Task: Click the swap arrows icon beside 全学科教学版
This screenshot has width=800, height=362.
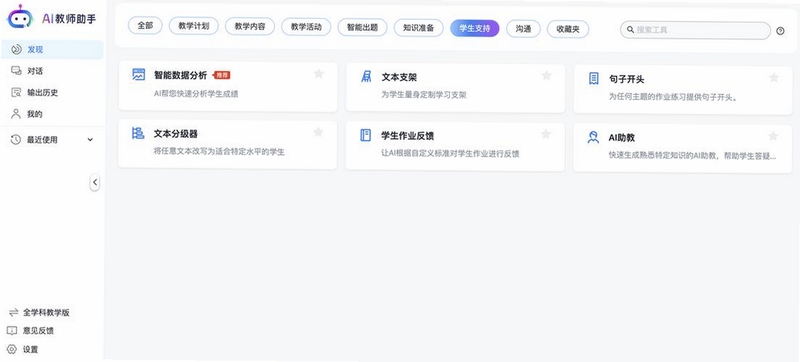Action: 13,313
